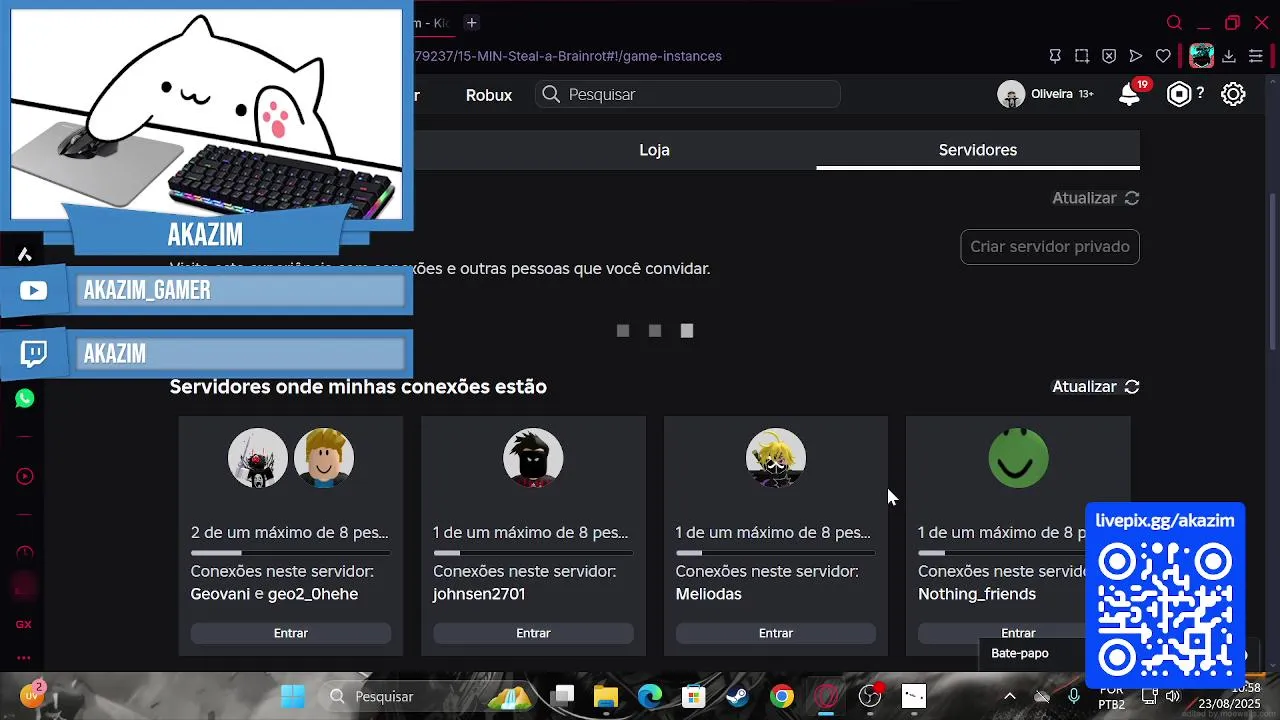1280x720 pixels.
Task: Open the Bate-papo chat bar
Action: [x=1020, y=653]
